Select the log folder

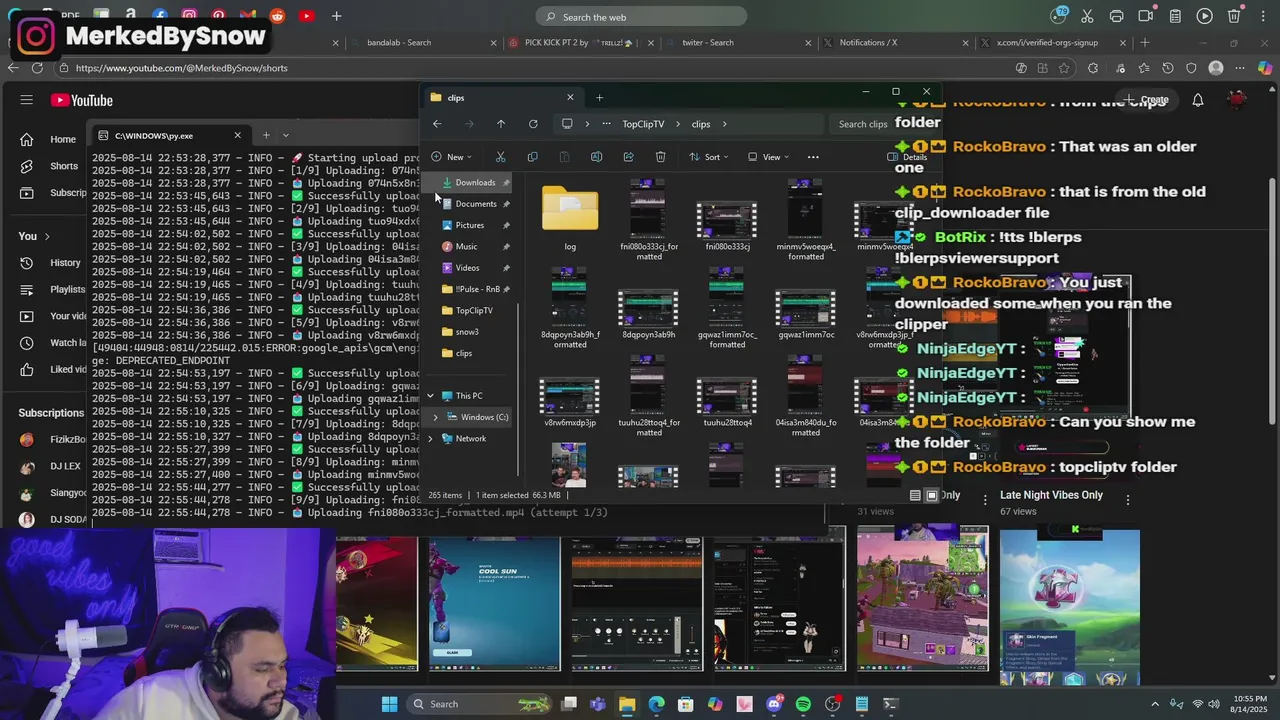pyautogui.click(x=570, y=217)
